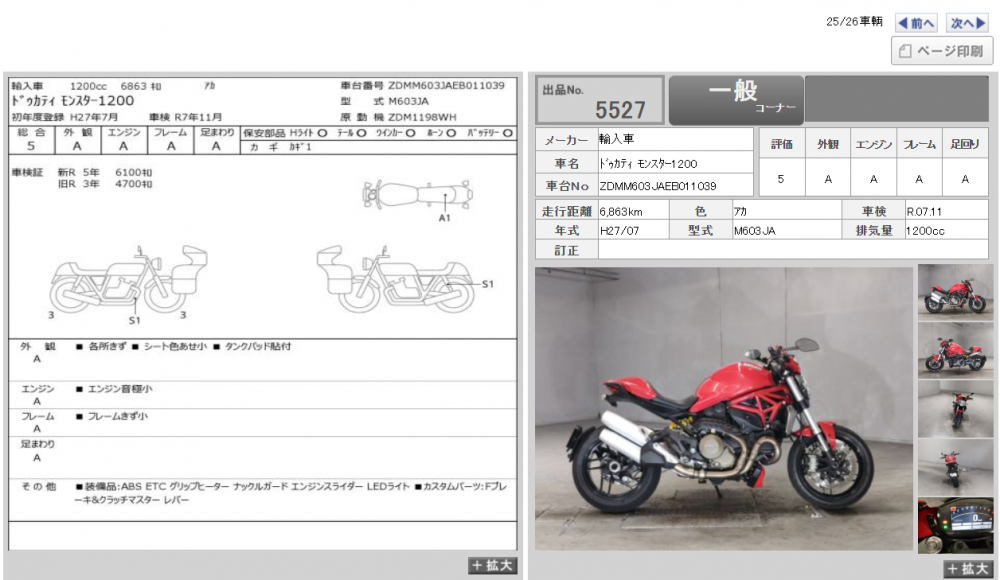Viewport: 1000px width, 580px height.
Task: Select the 25/26車輌 vehicle counter text
Action: coord(854,22)
